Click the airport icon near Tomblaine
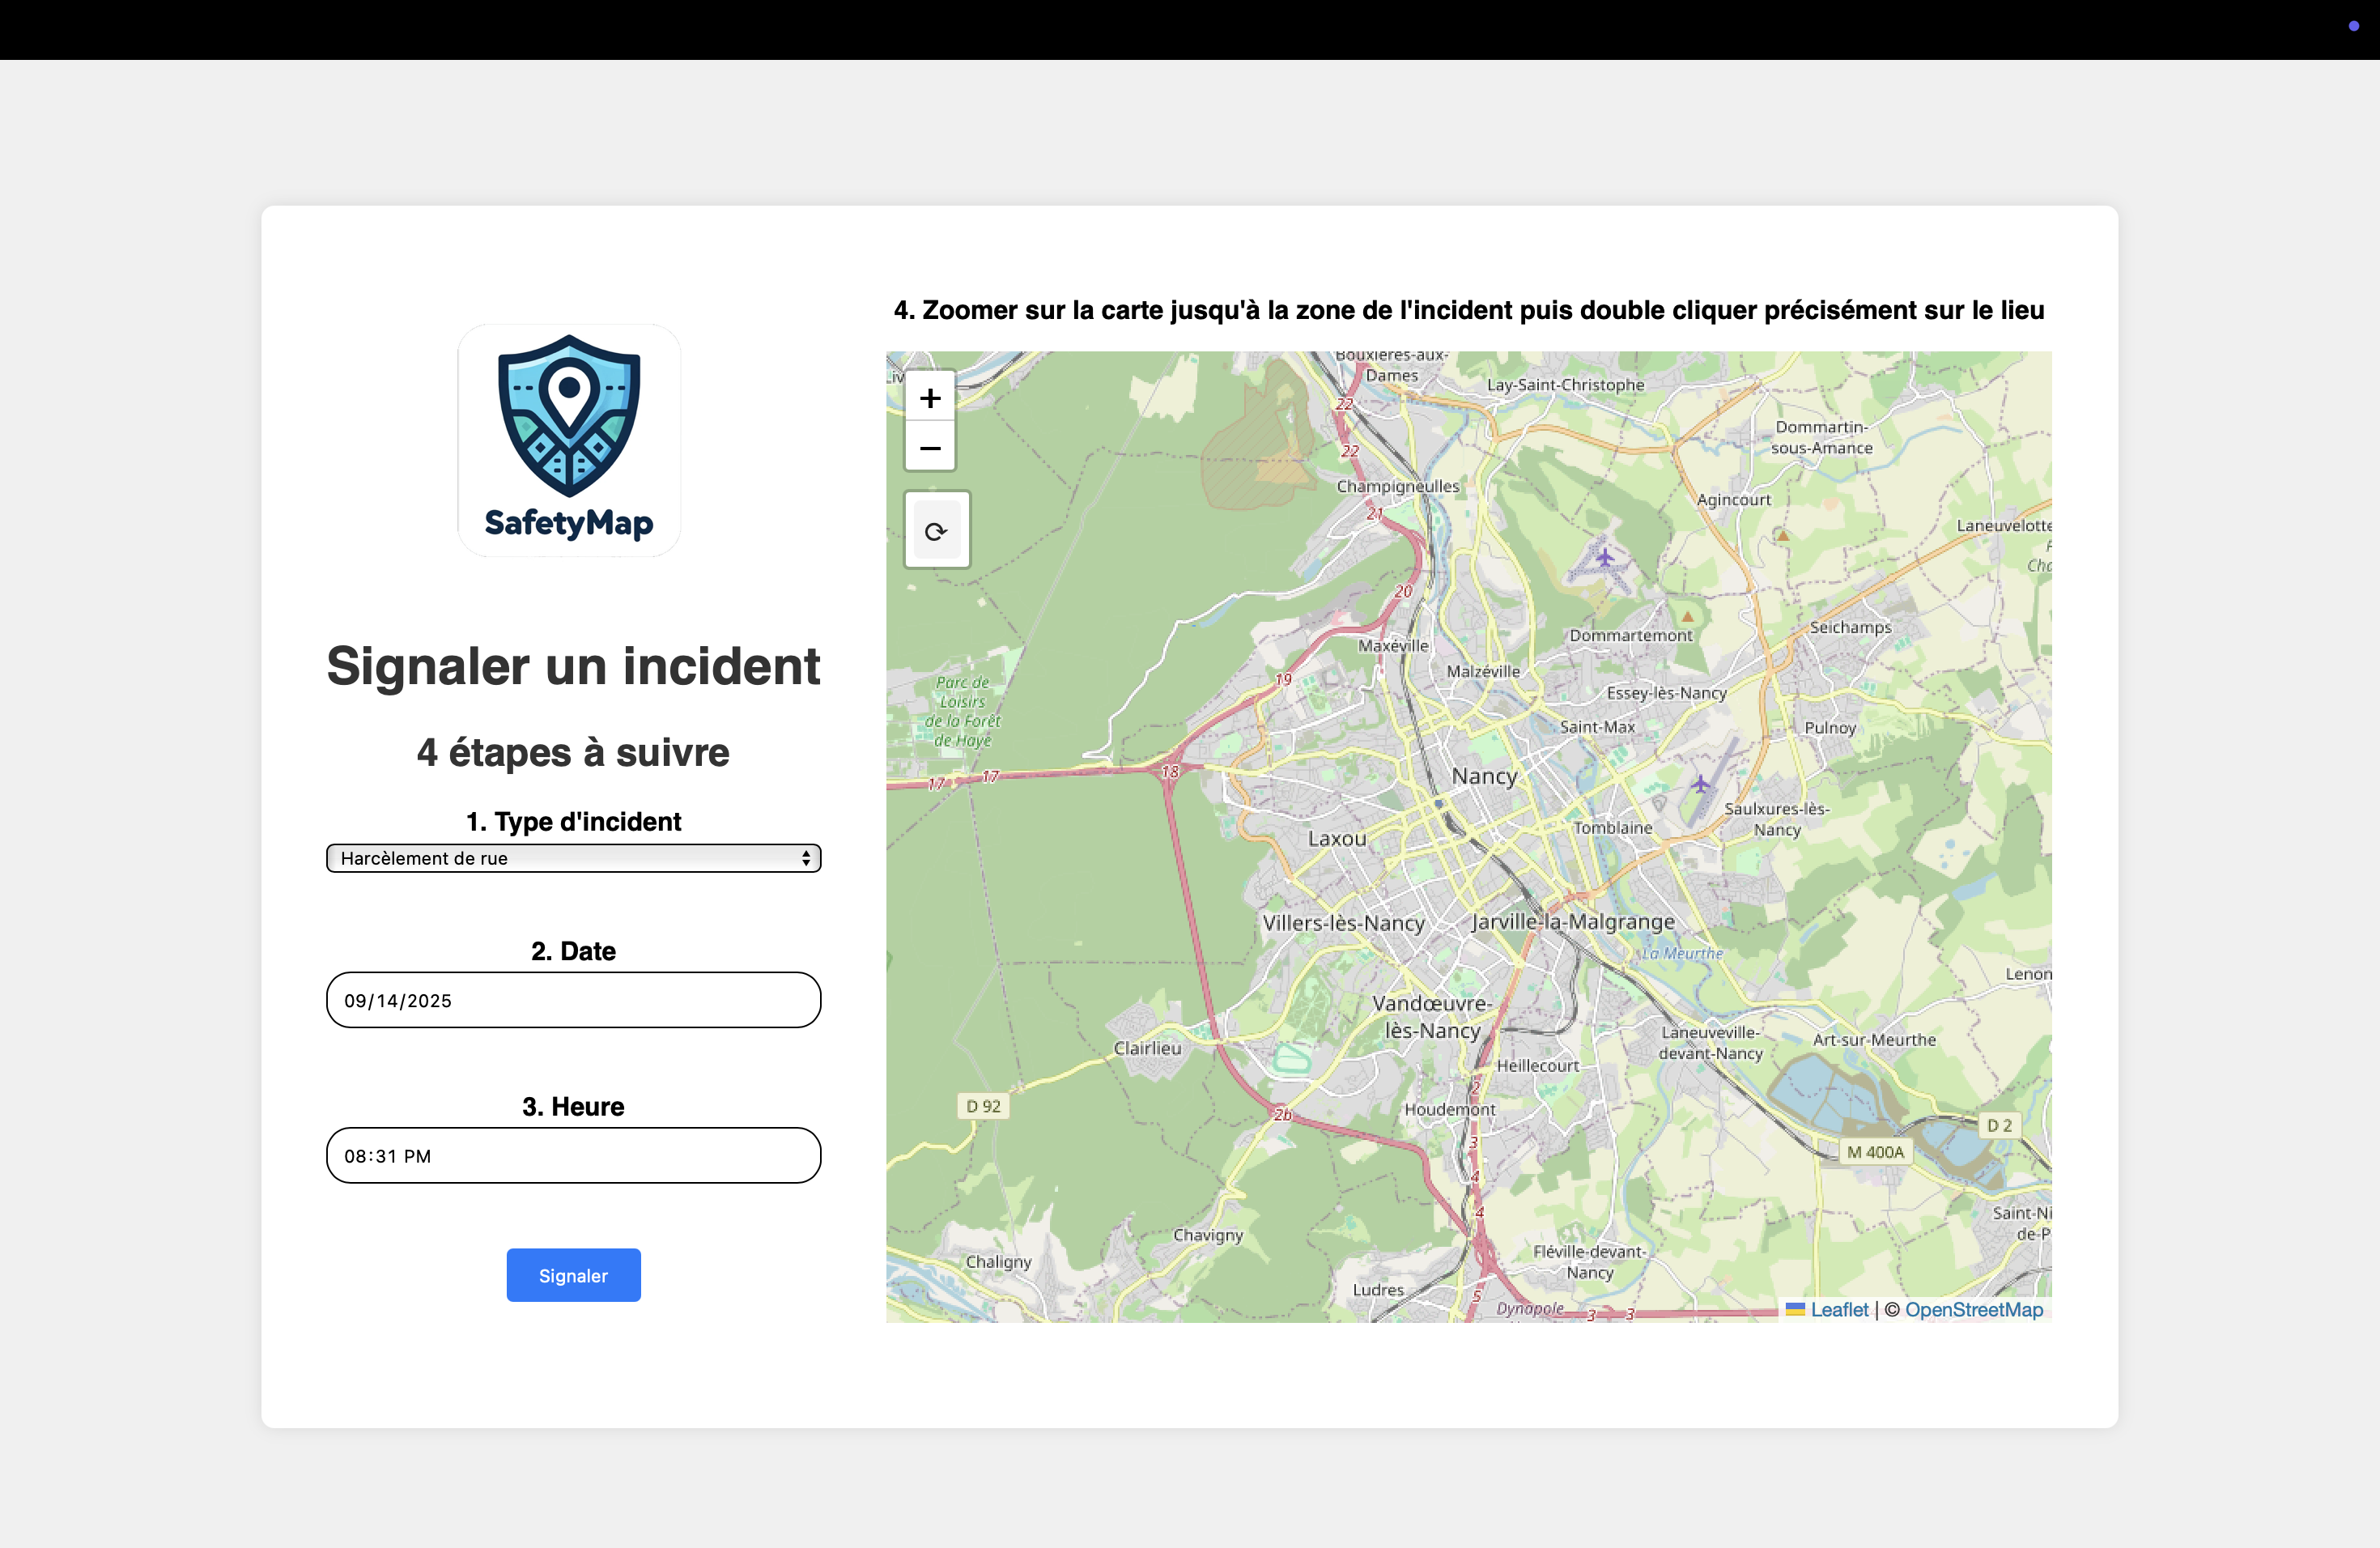2380x1548 pixels. (1700, 784)
